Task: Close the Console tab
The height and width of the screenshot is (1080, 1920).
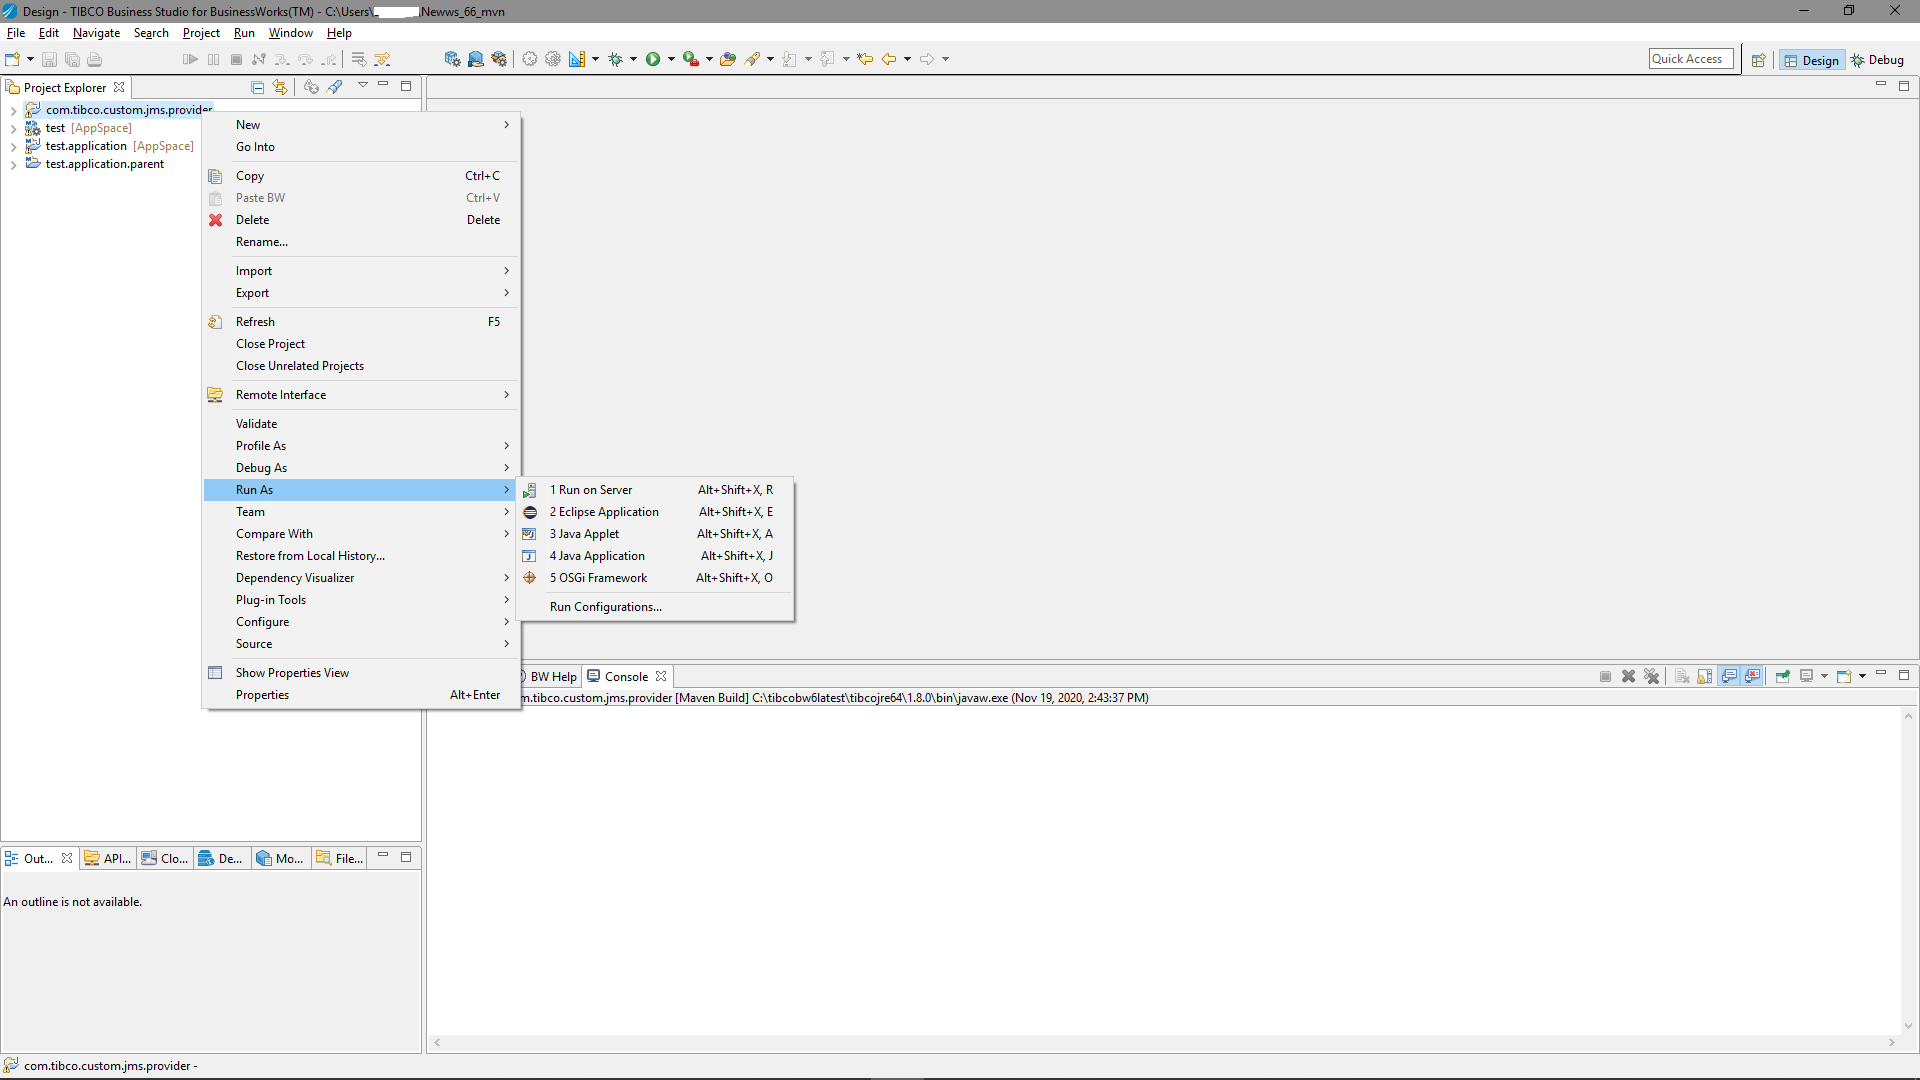Action: coord(661,677)
